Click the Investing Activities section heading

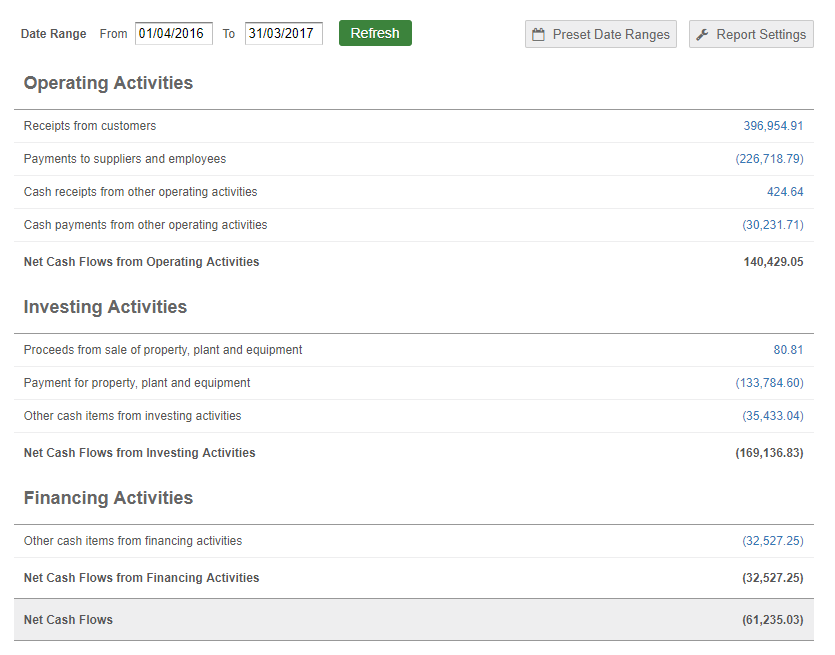[105, 307]
